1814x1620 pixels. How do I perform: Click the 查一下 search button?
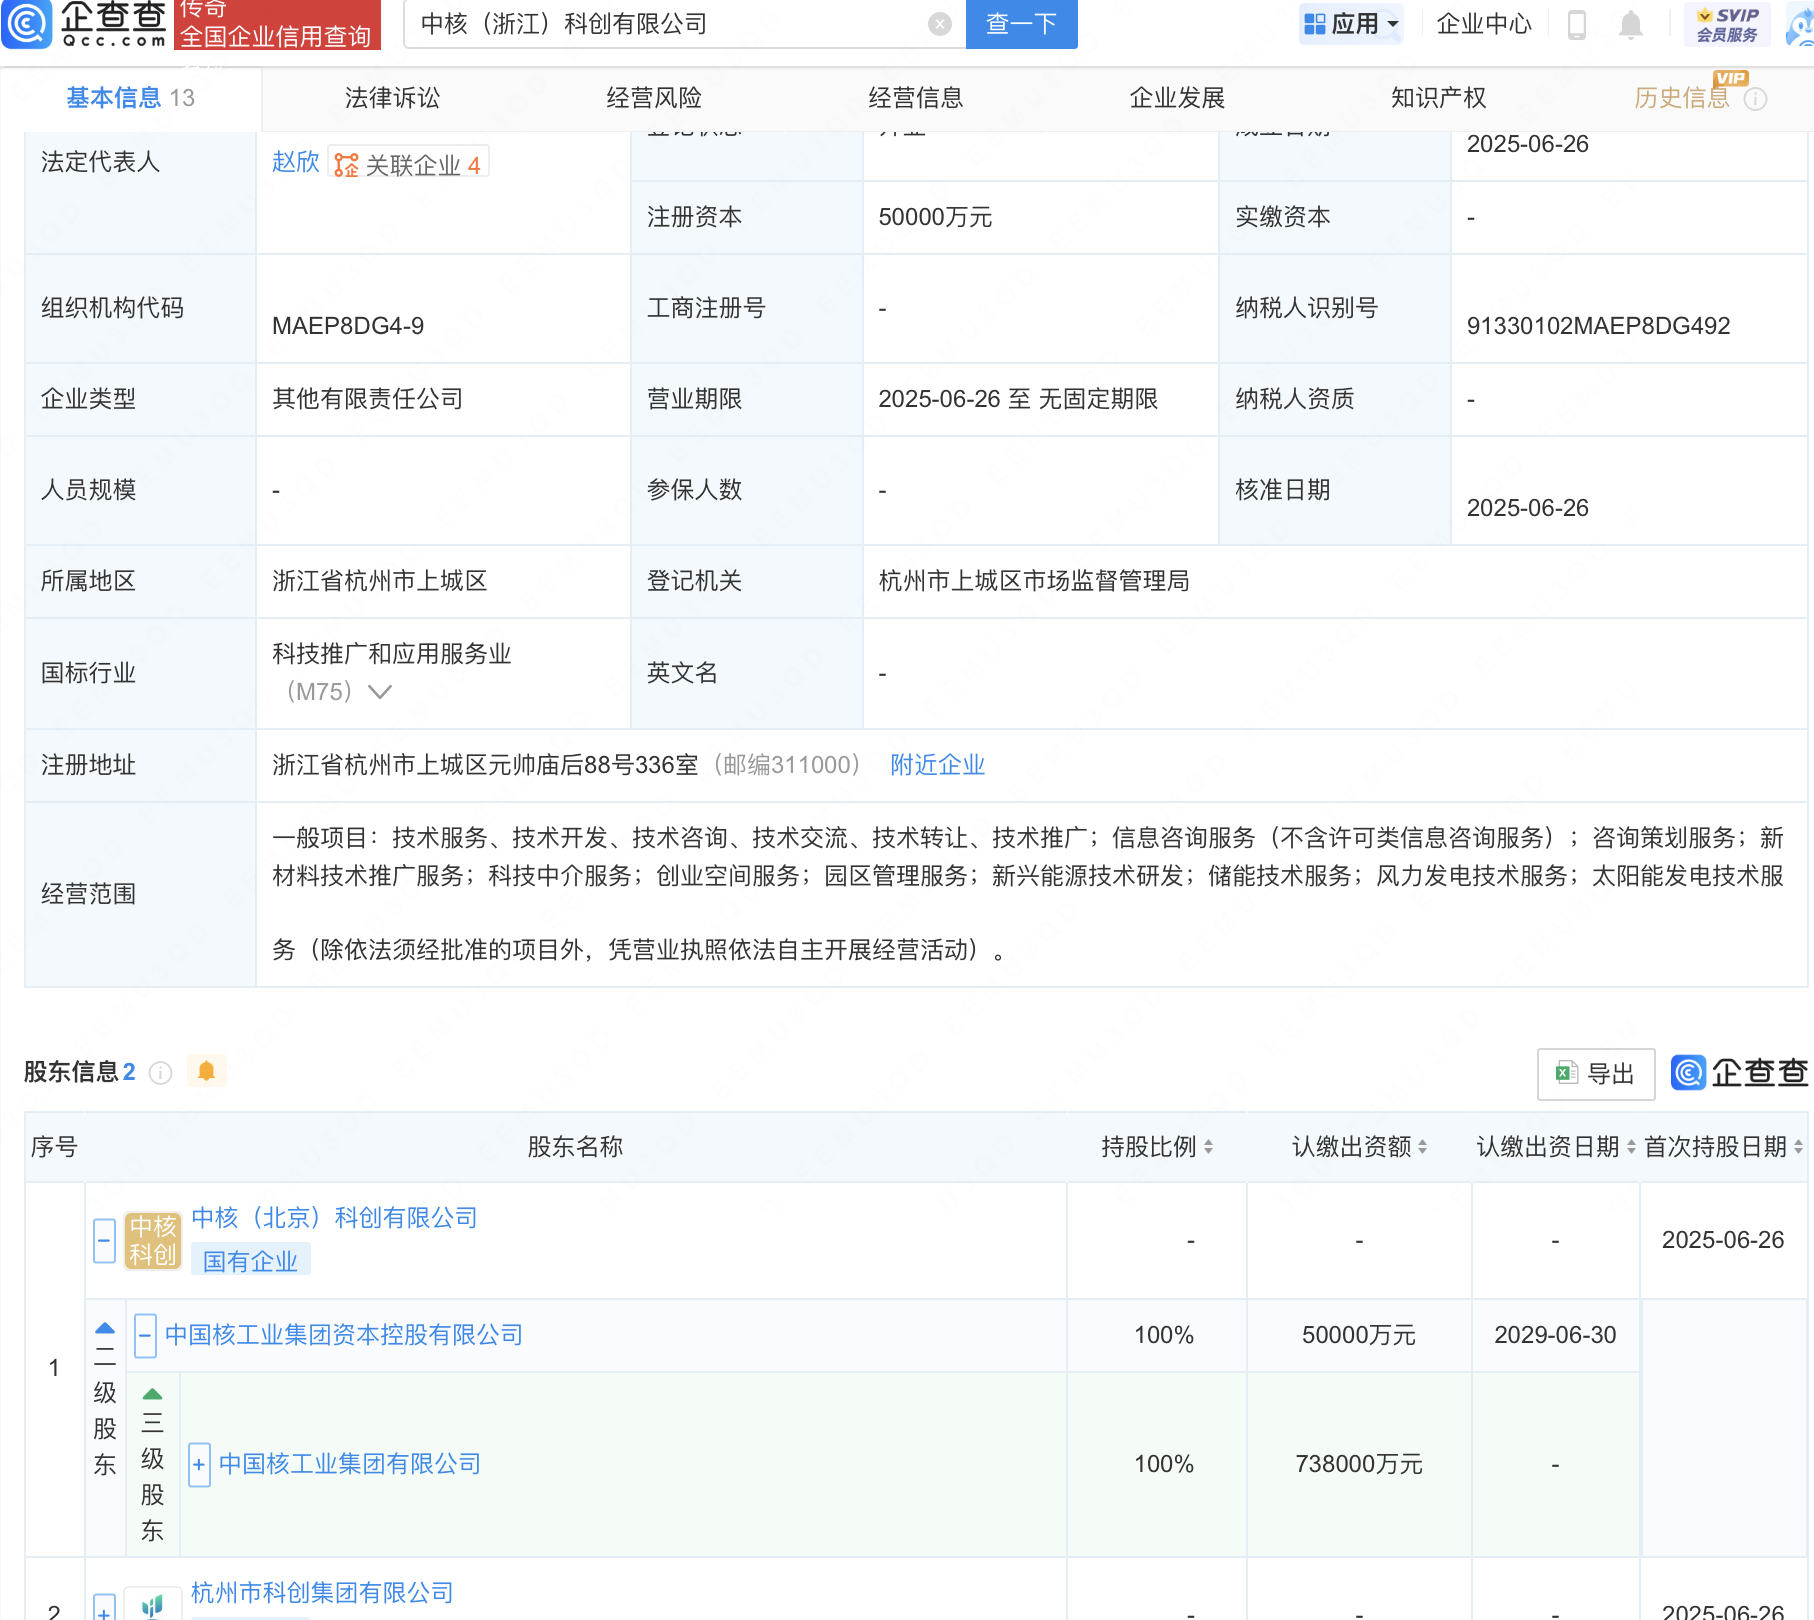pos(1021,24)
